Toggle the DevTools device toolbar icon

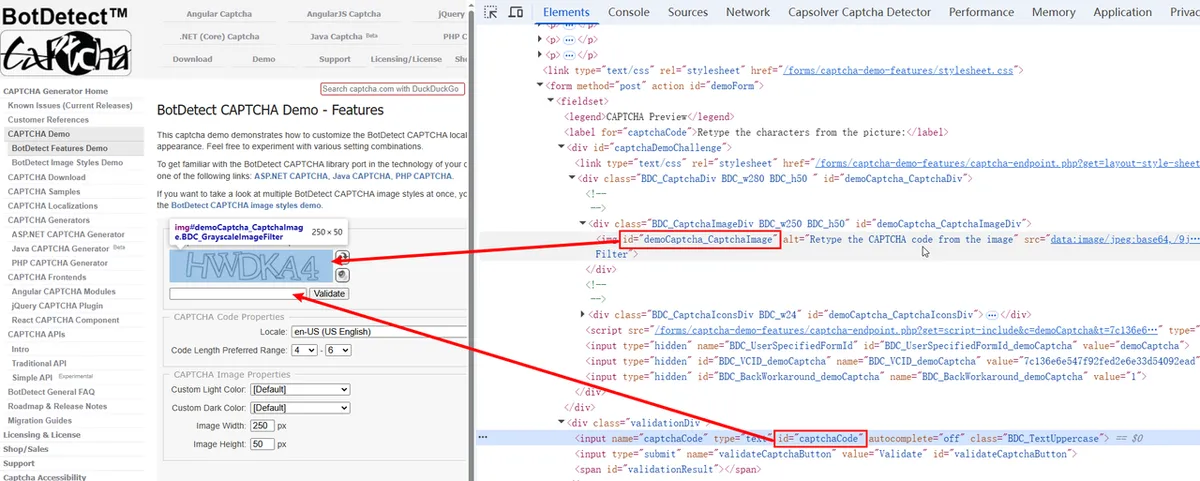[516, 12]
